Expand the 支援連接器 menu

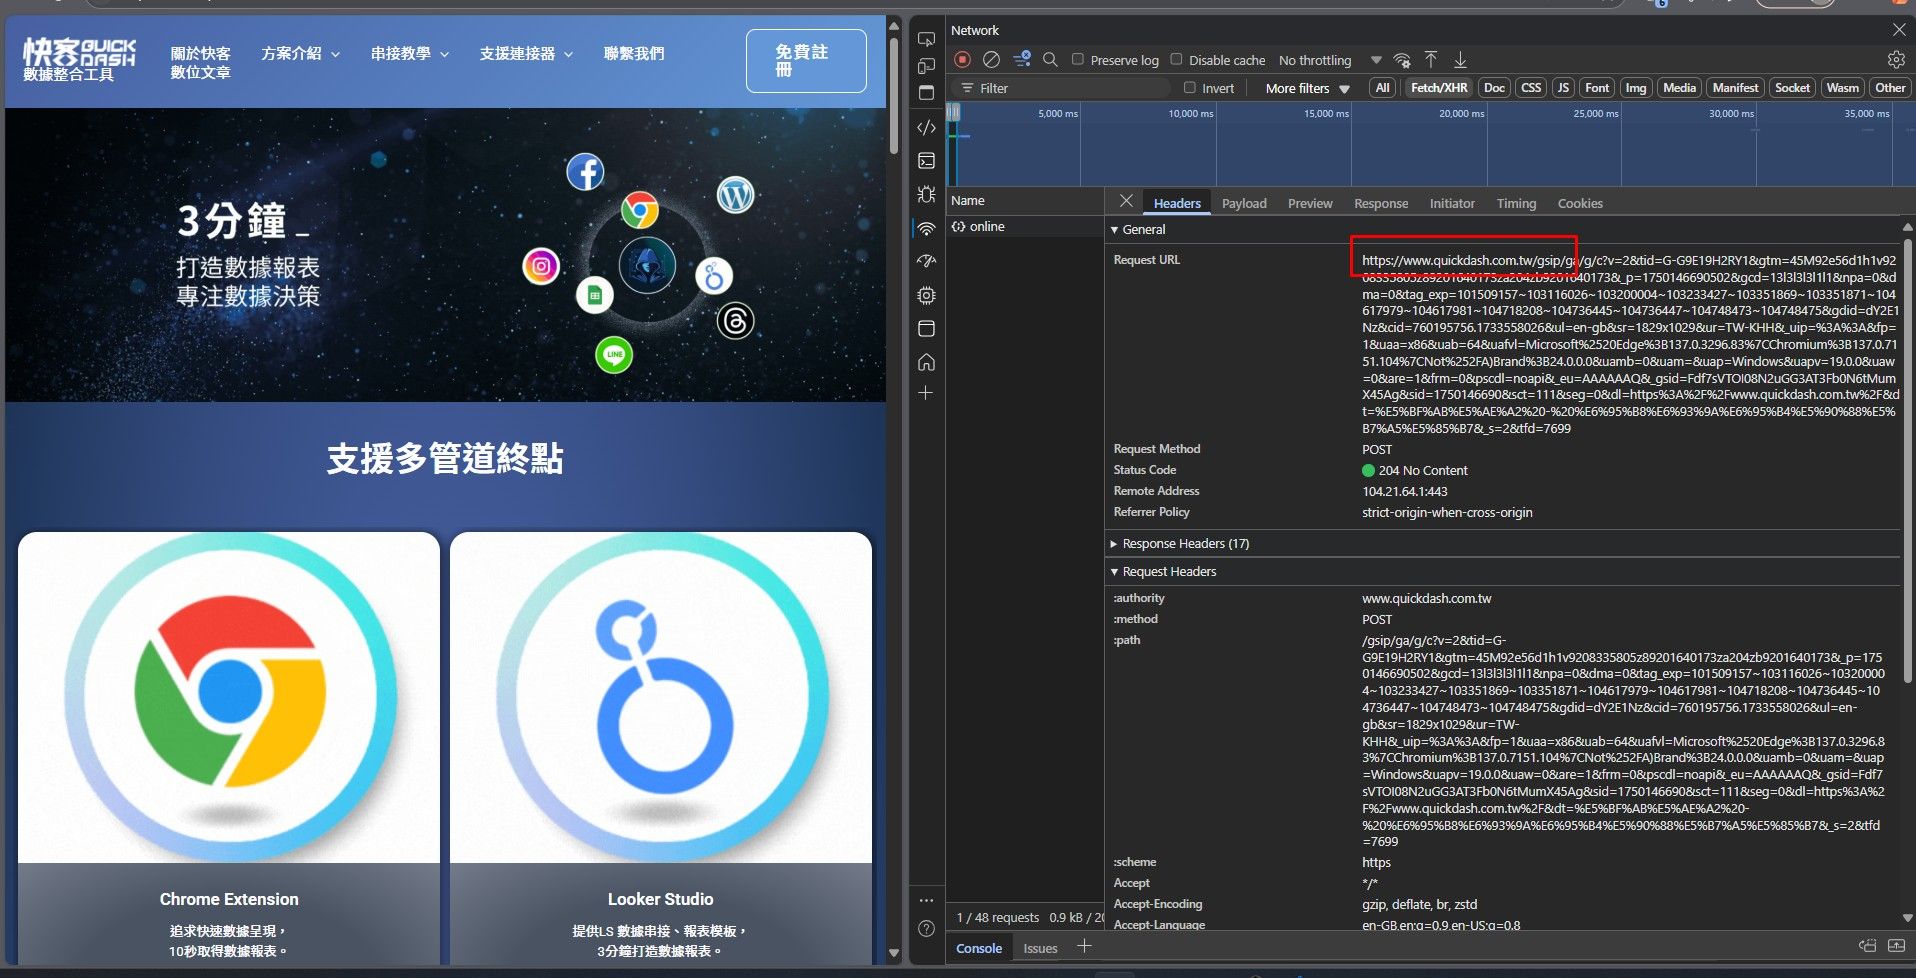(527, 53)
